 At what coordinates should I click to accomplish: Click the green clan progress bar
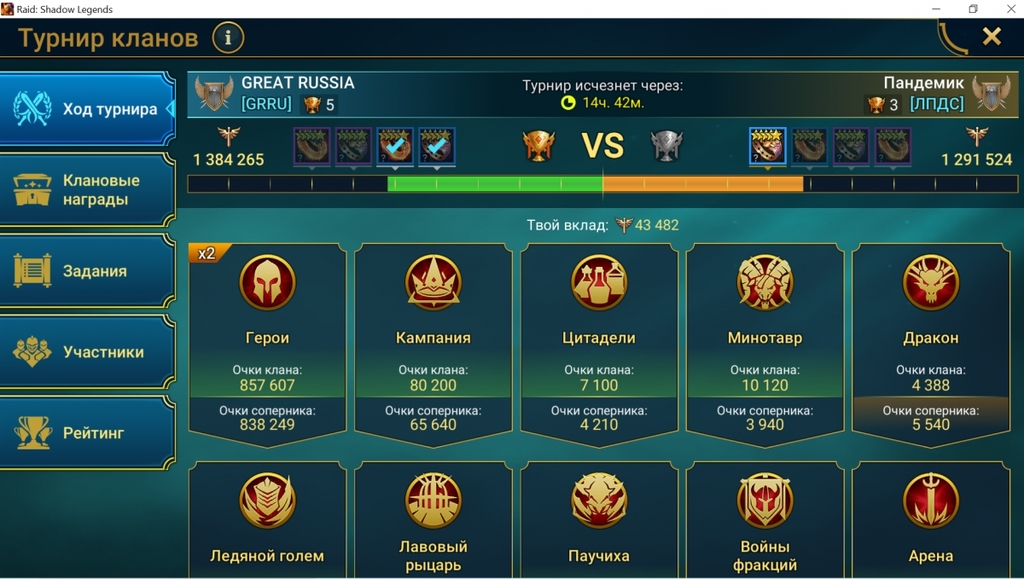coord(495,184)
